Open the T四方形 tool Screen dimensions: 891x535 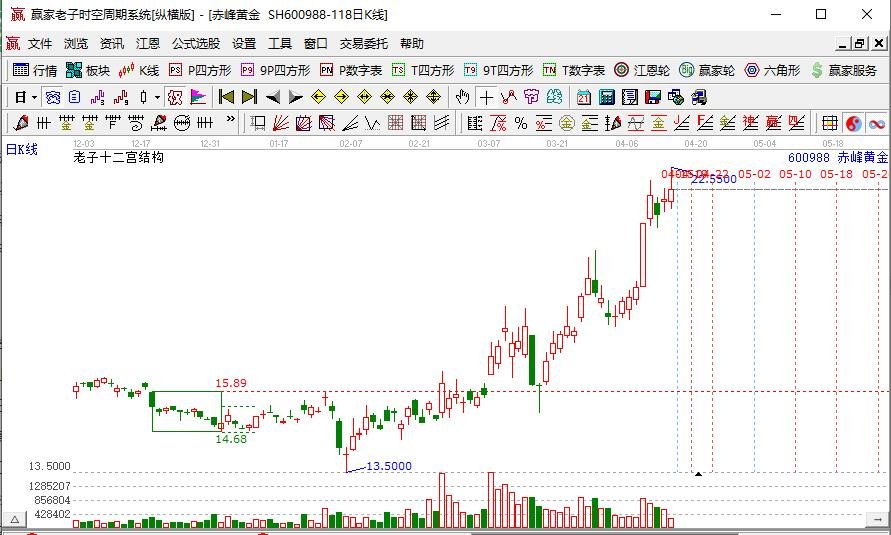[423, 70]
